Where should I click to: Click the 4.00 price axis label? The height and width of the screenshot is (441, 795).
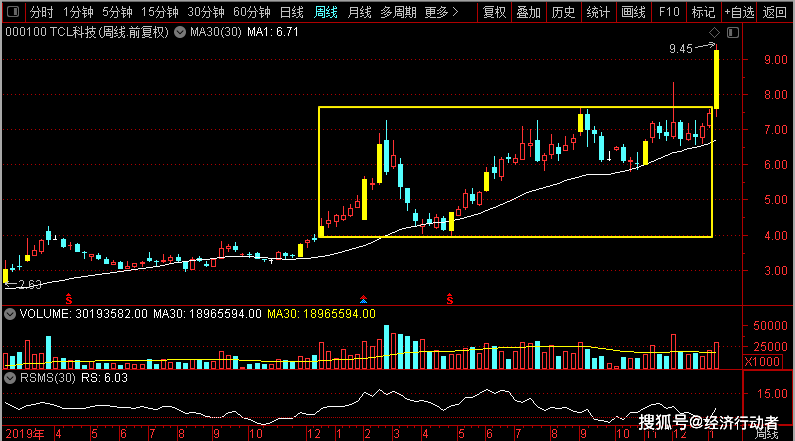pyautogui.click(x=776, y=235)
